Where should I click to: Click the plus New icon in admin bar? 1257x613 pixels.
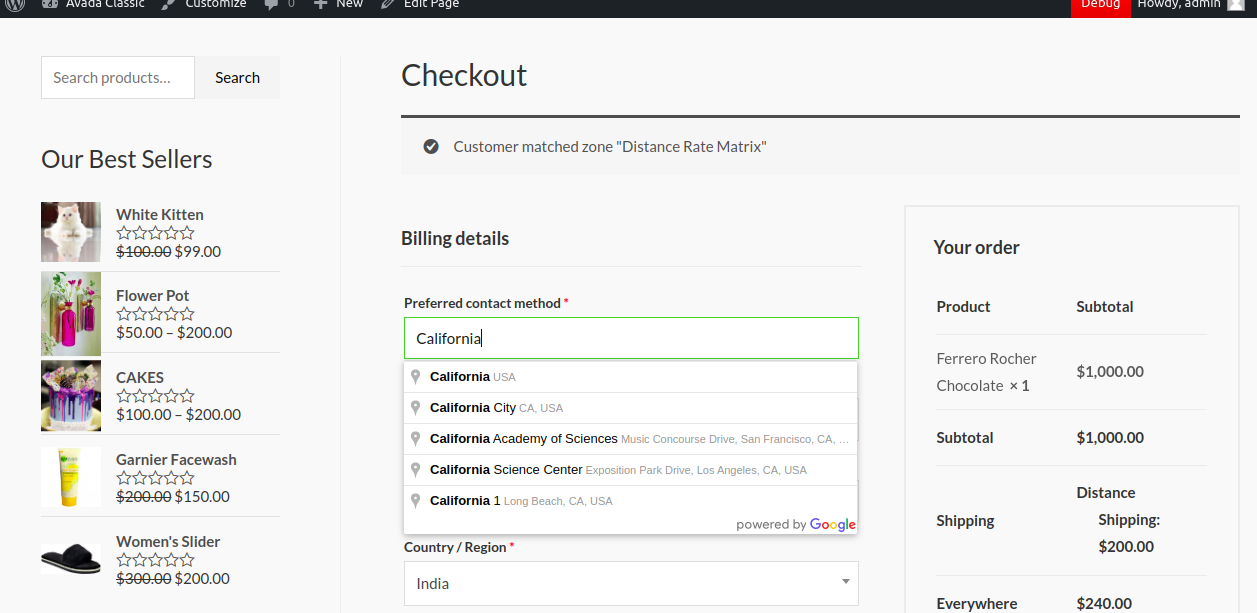point(320,4)
